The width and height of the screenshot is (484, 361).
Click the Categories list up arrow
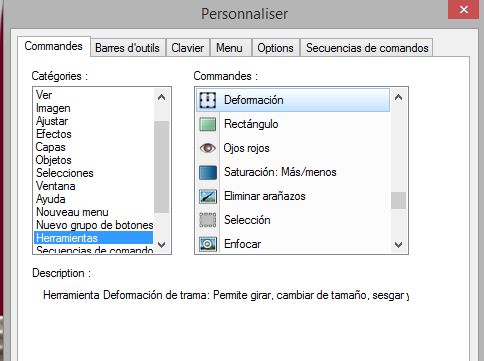162,97
